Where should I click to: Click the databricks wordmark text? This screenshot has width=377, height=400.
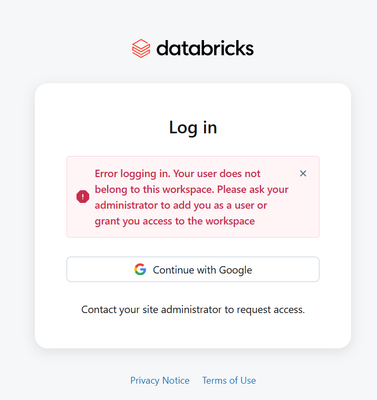205,48
